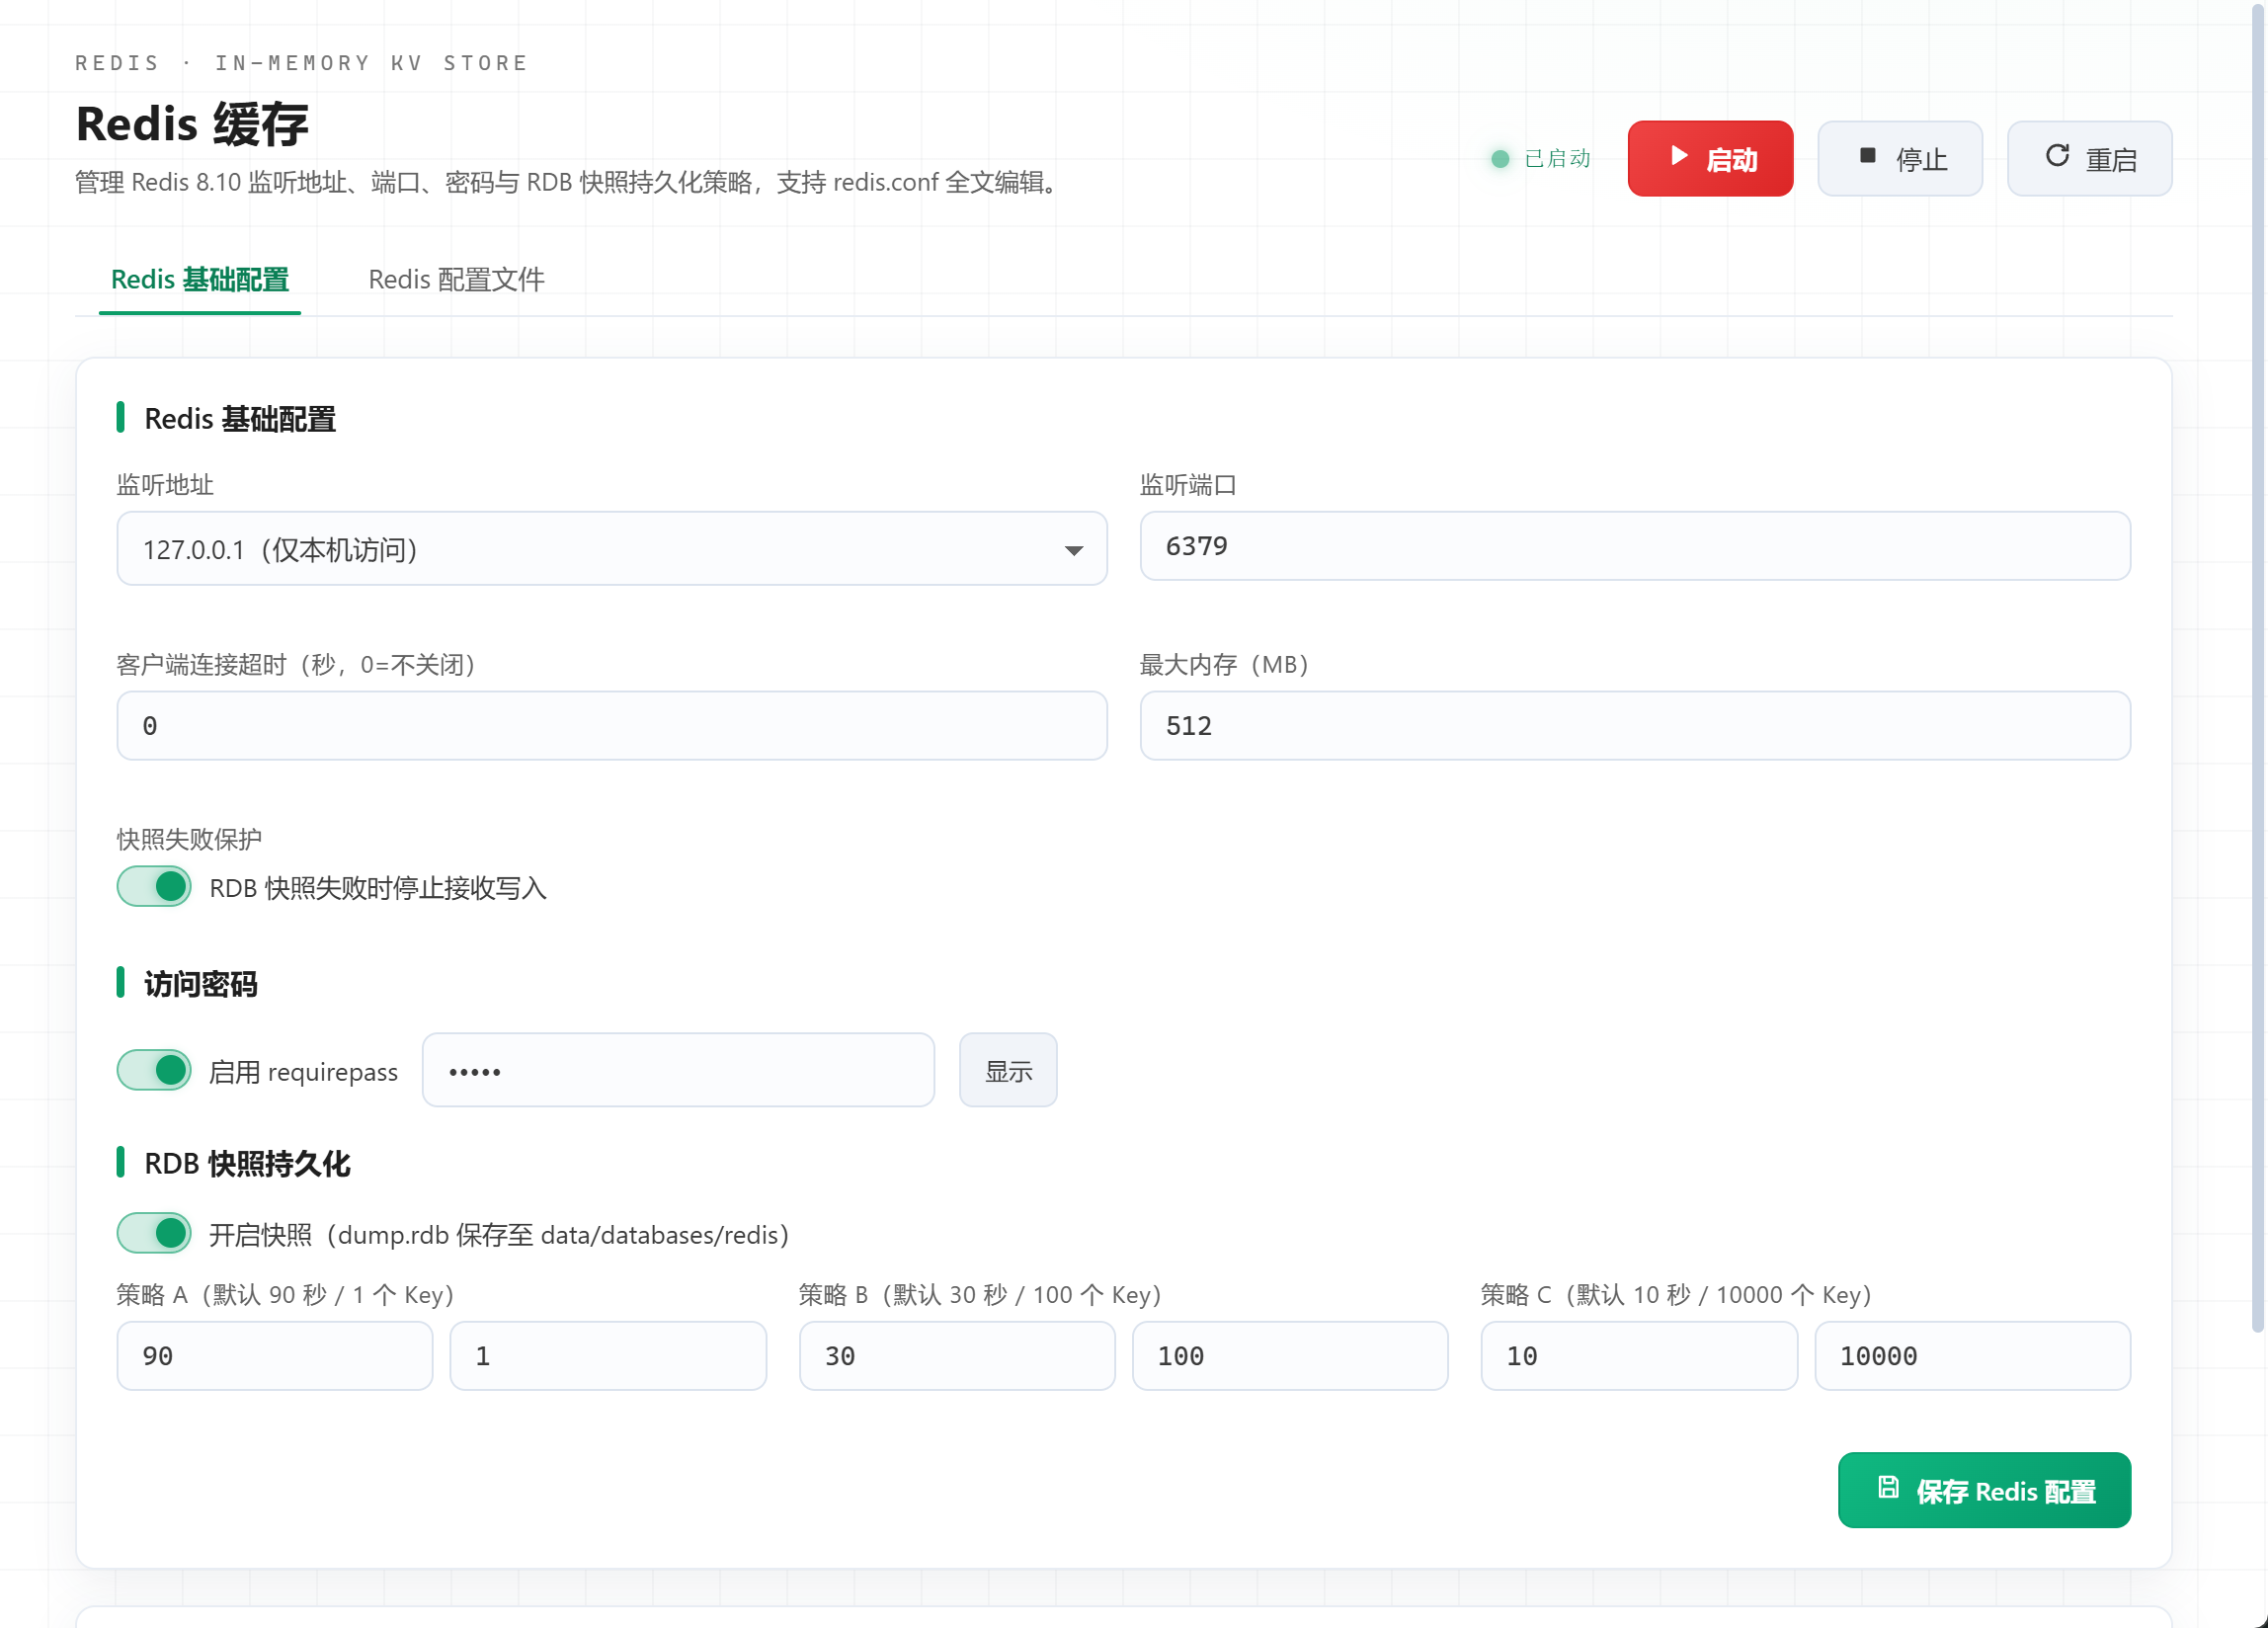
Task: Click the 已启动 status indicator
Action: pos(1540,159)
